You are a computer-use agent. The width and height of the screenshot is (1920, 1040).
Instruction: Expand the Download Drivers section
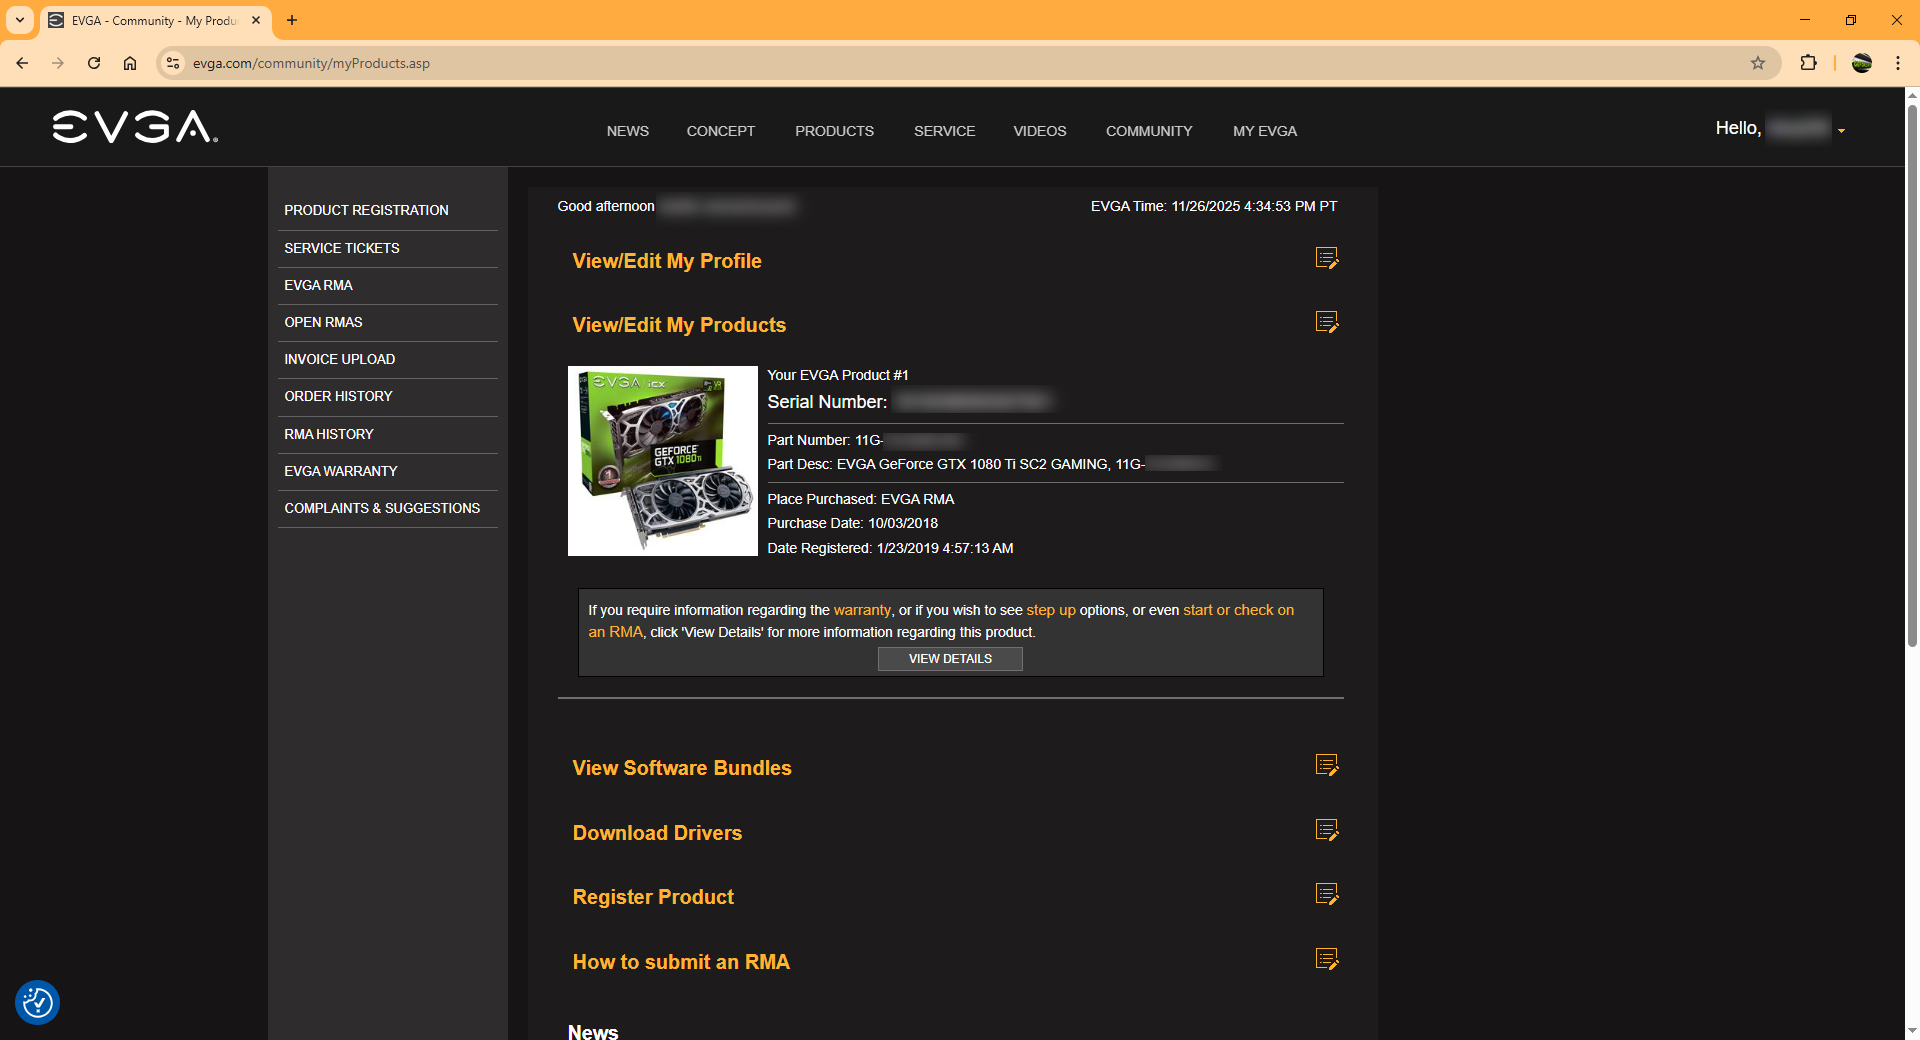657,833
